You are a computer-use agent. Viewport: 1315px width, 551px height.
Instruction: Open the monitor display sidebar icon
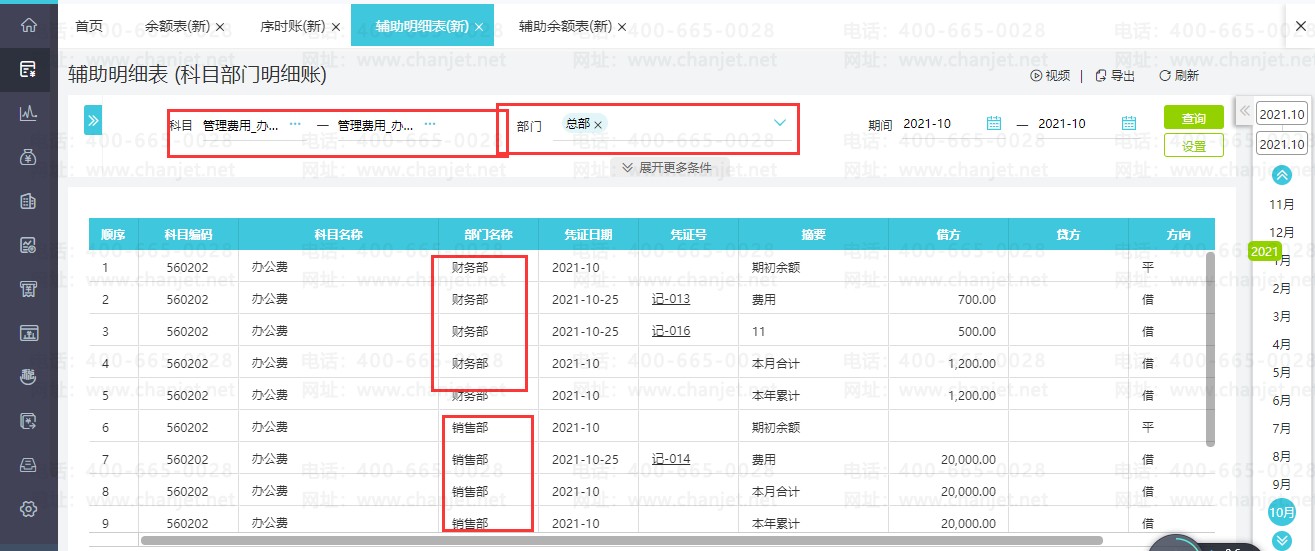pos(28,333)
